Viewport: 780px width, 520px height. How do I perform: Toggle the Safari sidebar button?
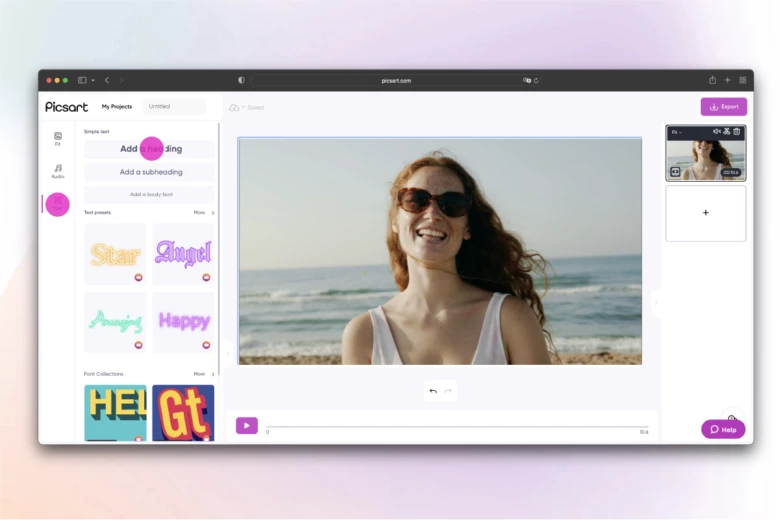coord(82,80)
